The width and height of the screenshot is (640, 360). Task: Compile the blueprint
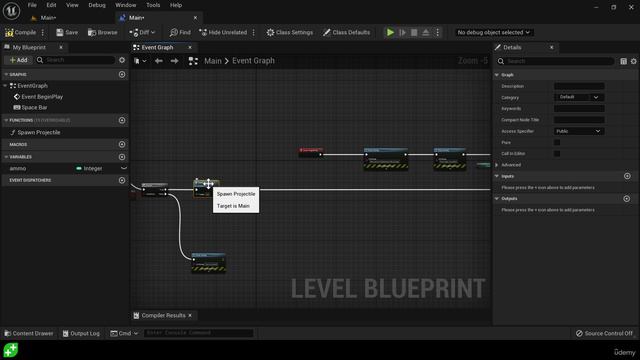(x=20, y=32)
